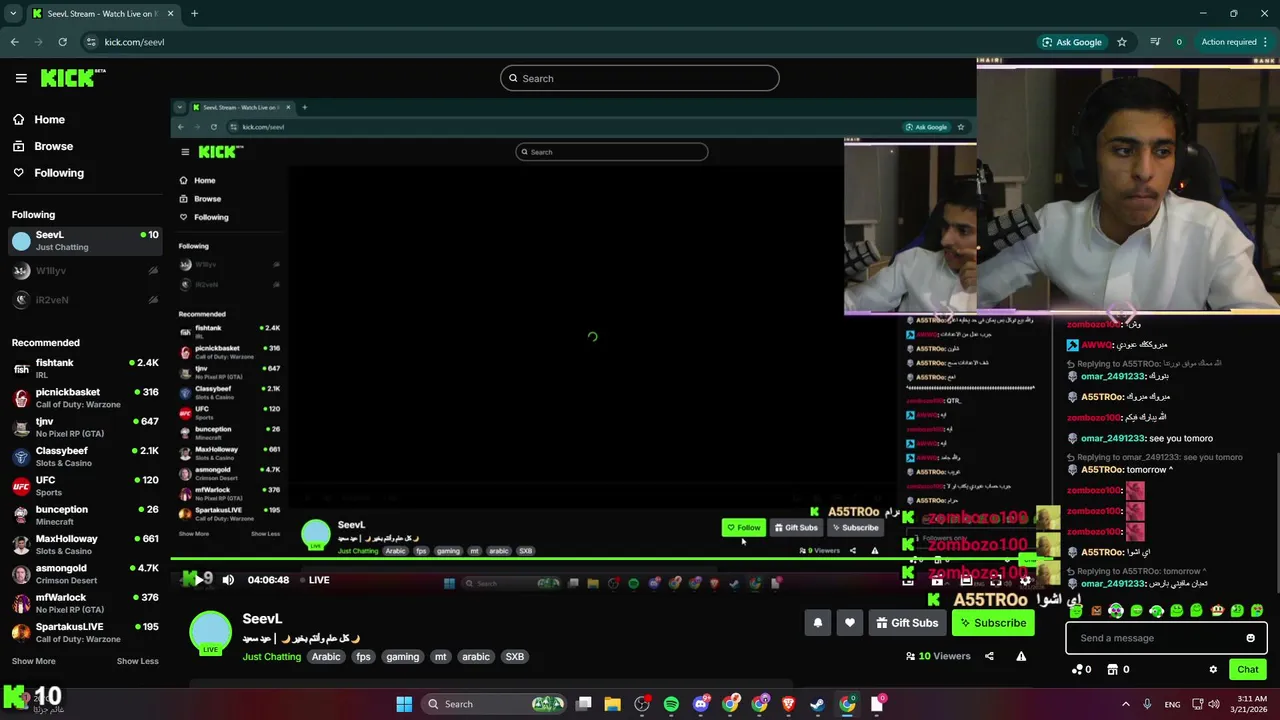Expand recommended list with Show More
Screen dimensions: 1280x720
(33, 661)
